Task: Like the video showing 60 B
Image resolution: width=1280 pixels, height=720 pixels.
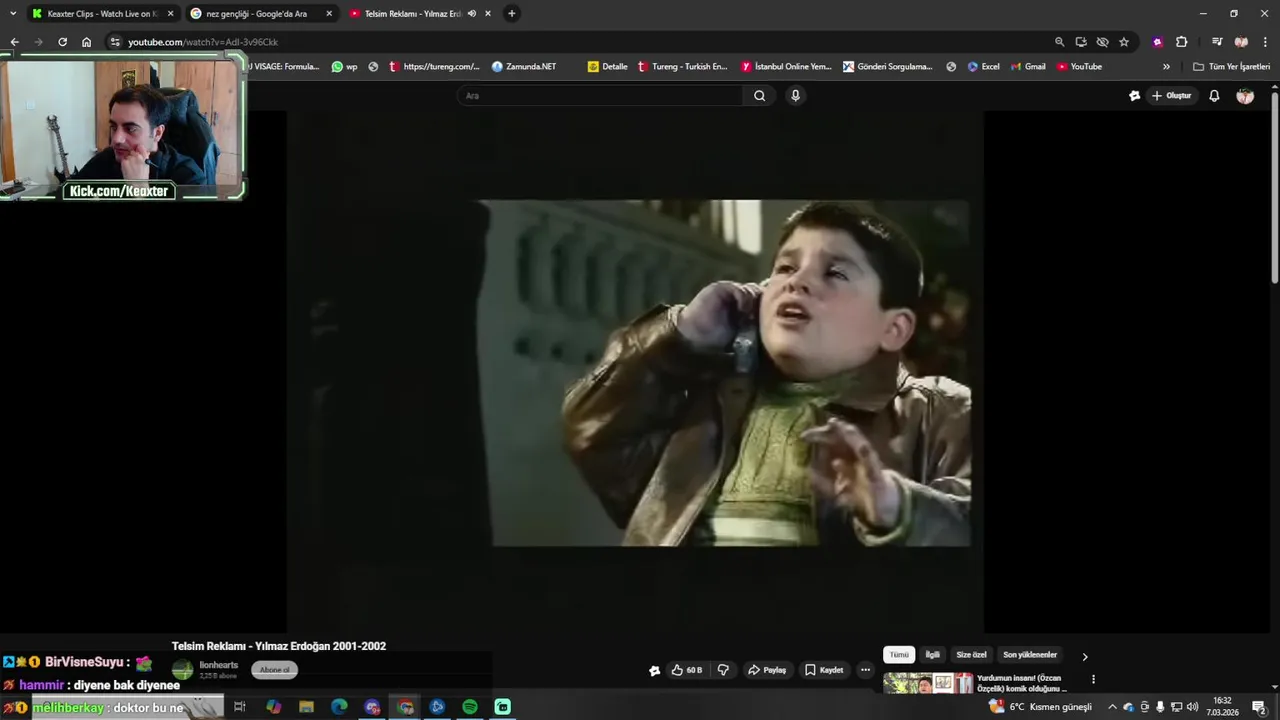Action: [x=687, y=670]
